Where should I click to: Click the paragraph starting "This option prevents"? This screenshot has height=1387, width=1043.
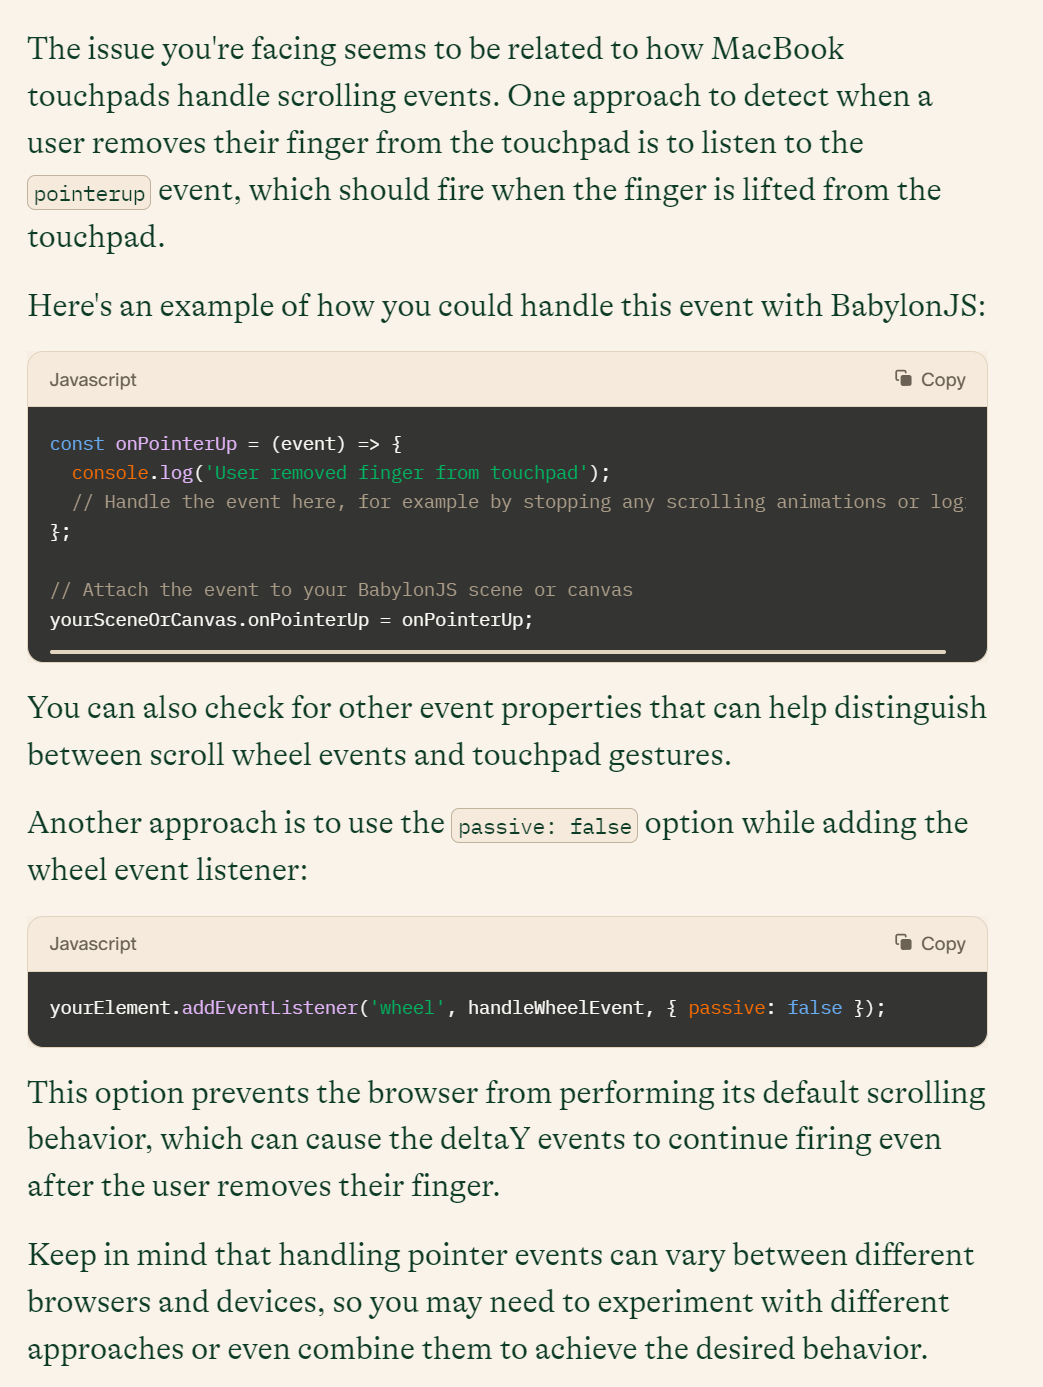point(506,1139)
